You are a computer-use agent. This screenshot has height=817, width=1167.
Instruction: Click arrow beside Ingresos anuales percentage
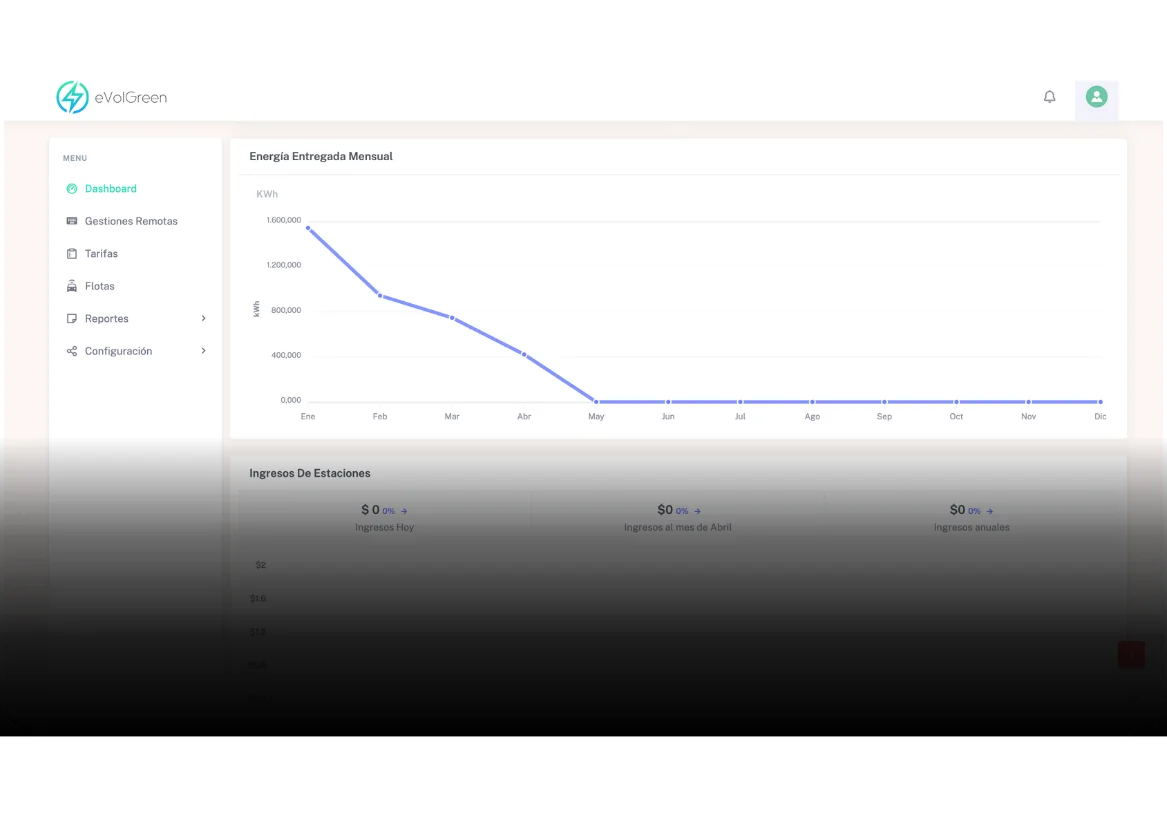click(x=990, y=511)
